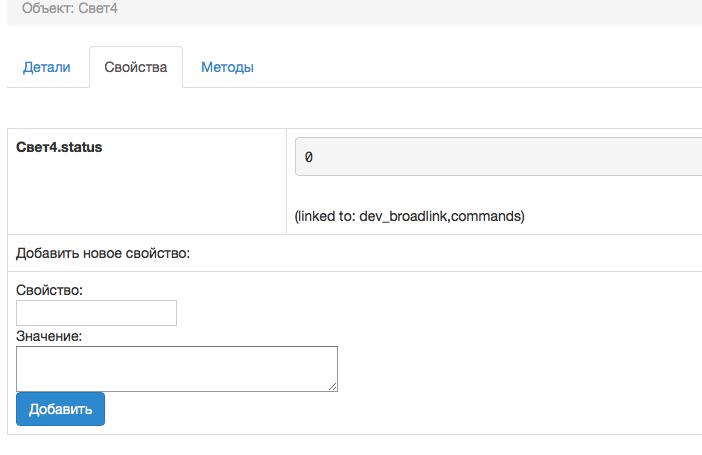Click the 0 value in status field
702x455 pixels.
point(309,158)
